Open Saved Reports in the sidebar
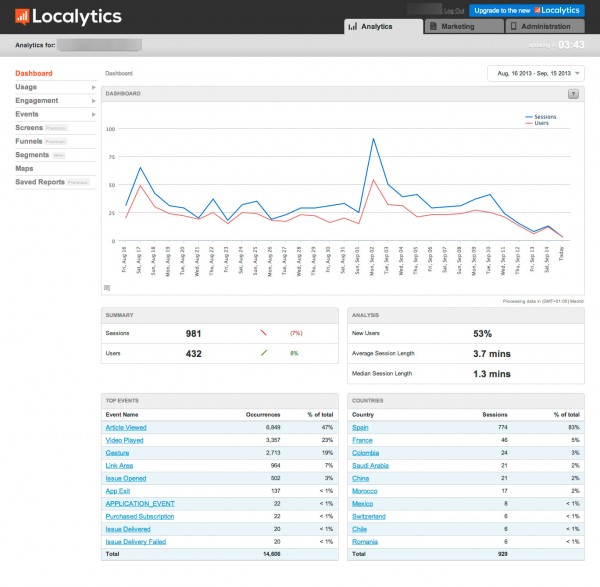 (40, 182)
